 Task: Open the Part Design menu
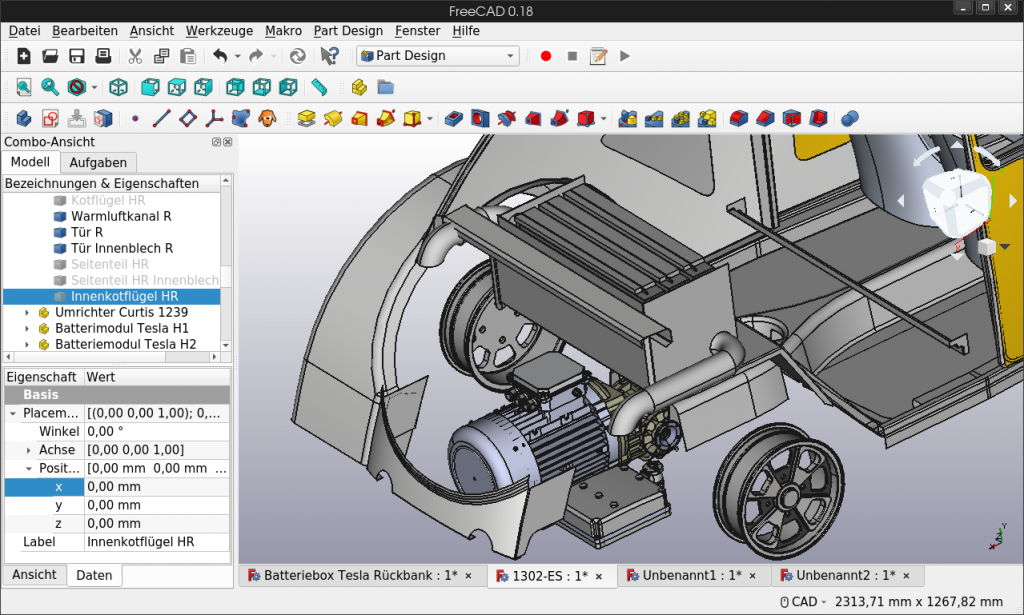(348, 31)
